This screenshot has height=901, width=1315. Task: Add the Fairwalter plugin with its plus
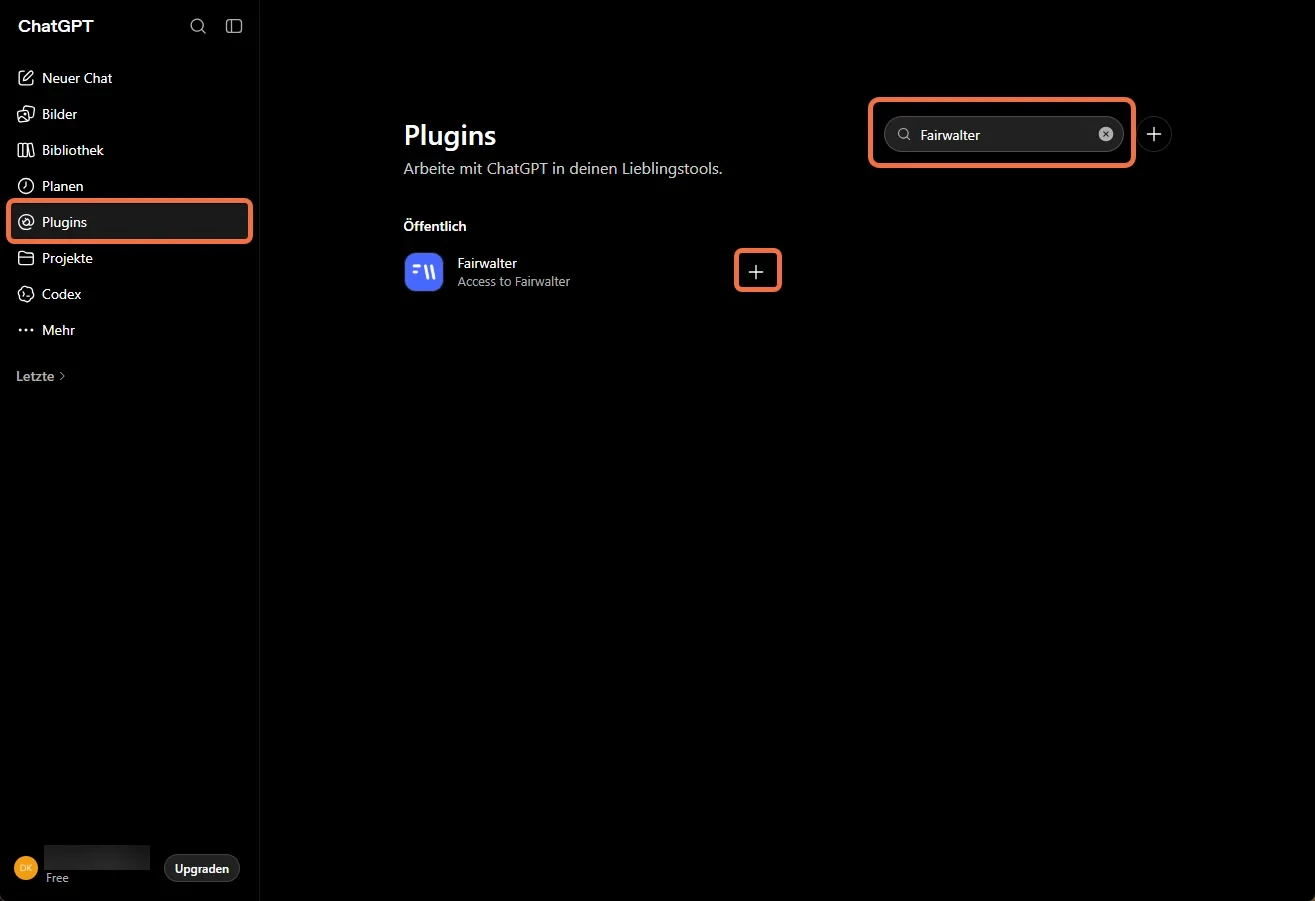[757, 271]
